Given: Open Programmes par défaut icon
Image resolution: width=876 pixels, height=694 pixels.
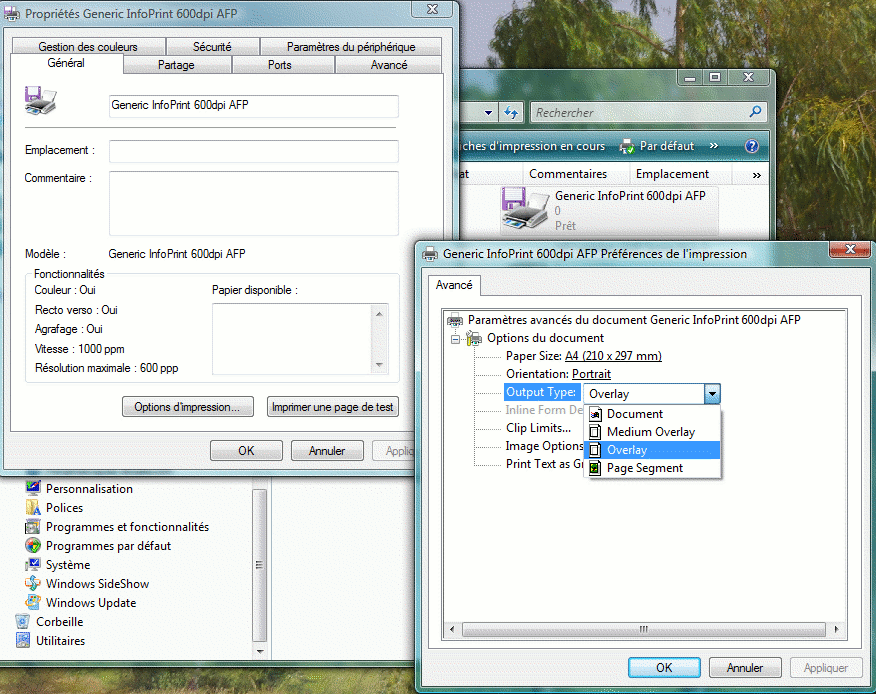Looking at the screenshot, I should [33, 545].
